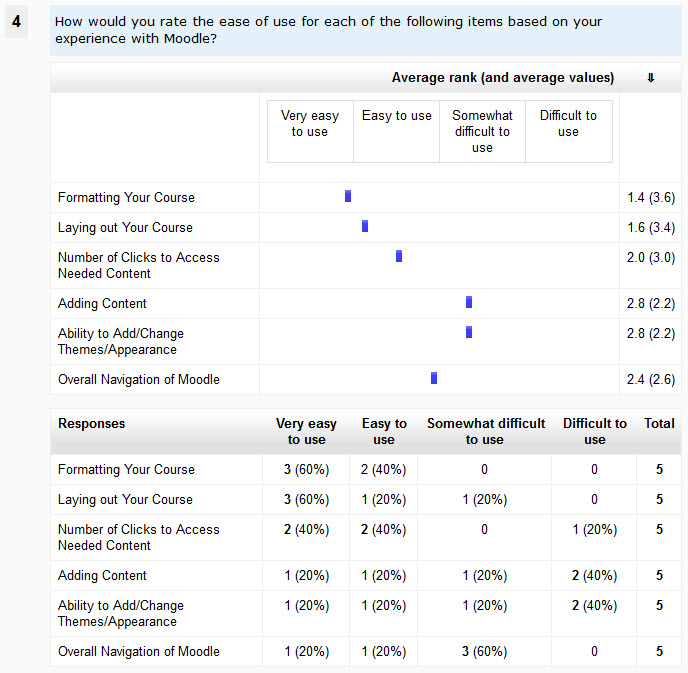Click the 'Difficult to use' box in the chart scale
The height and width of the screenshot is (673, 688).
point(568,124)
